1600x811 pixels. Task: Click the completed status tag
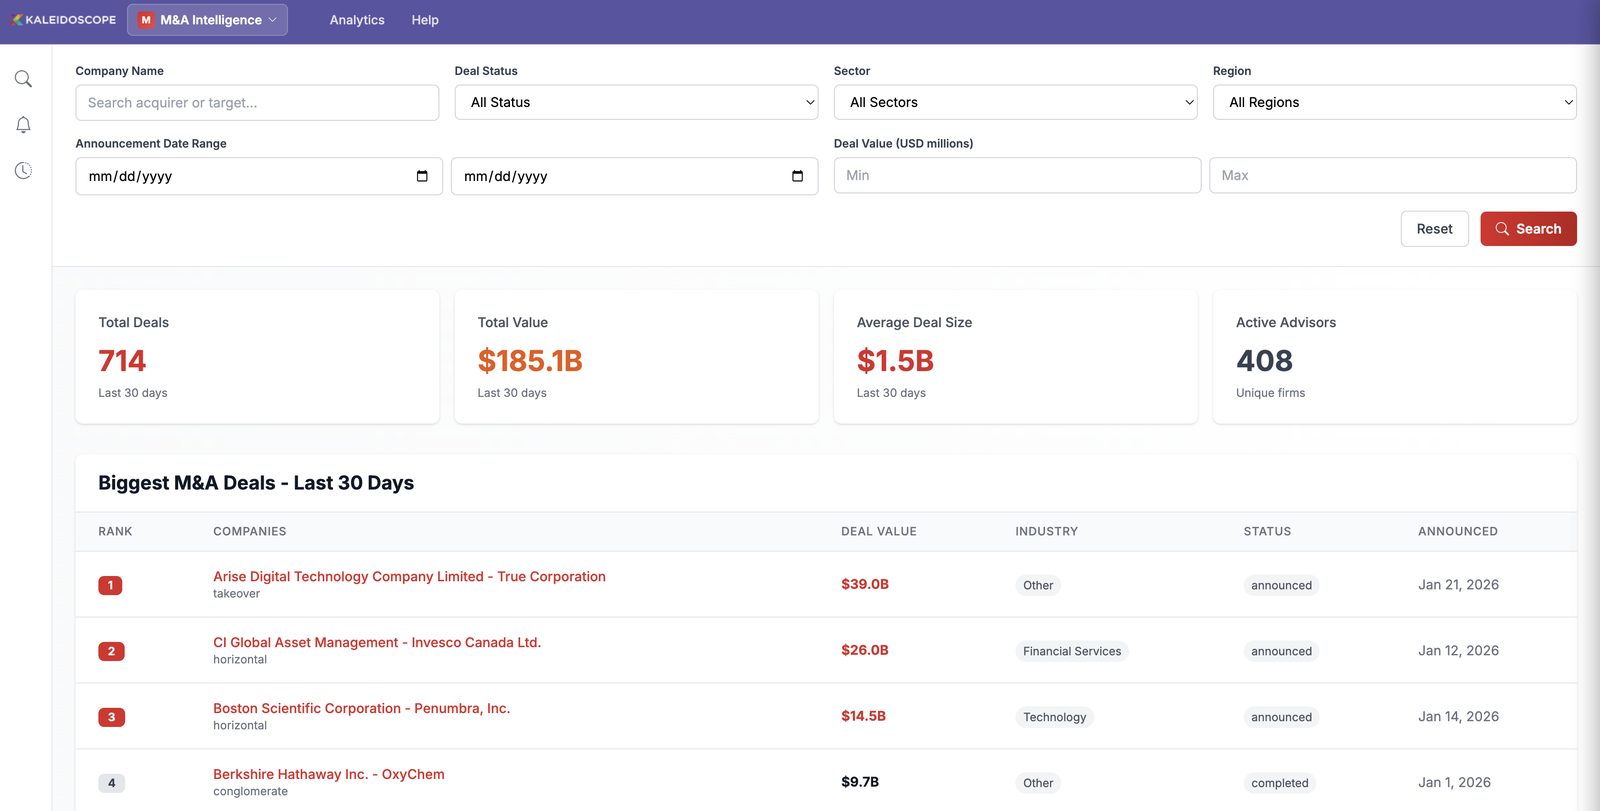[1279, 783]
